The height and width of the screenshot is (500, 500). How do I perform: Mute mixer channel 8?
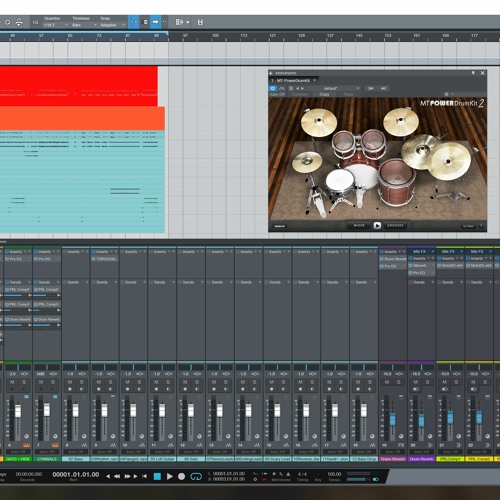70,382
